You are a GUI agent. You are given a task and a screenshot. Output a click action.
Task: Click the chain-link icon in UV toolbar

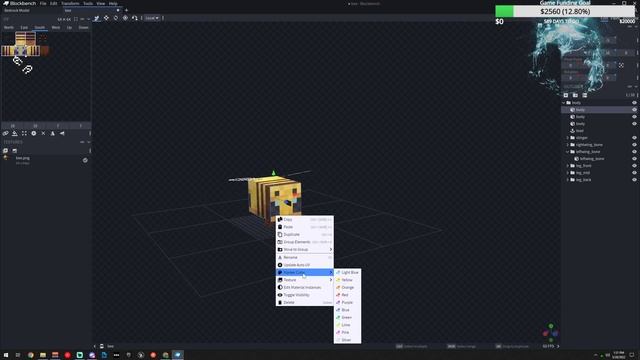pos(5,133)
